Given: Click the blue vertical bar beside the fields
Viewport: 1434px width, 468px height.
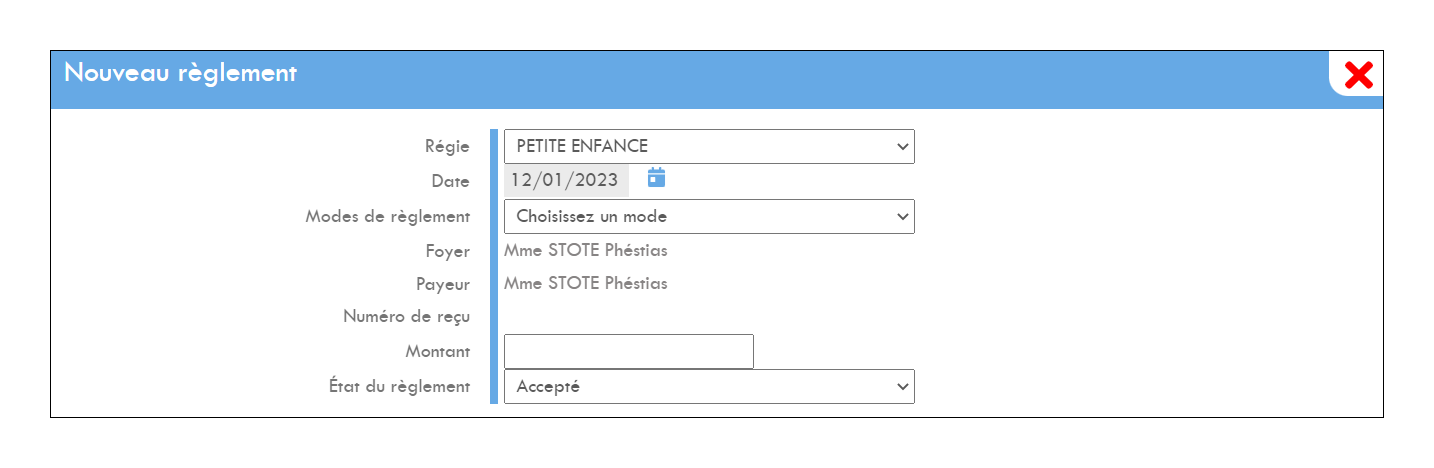Looking at the screenshot, I should click(x=494, y=266).
